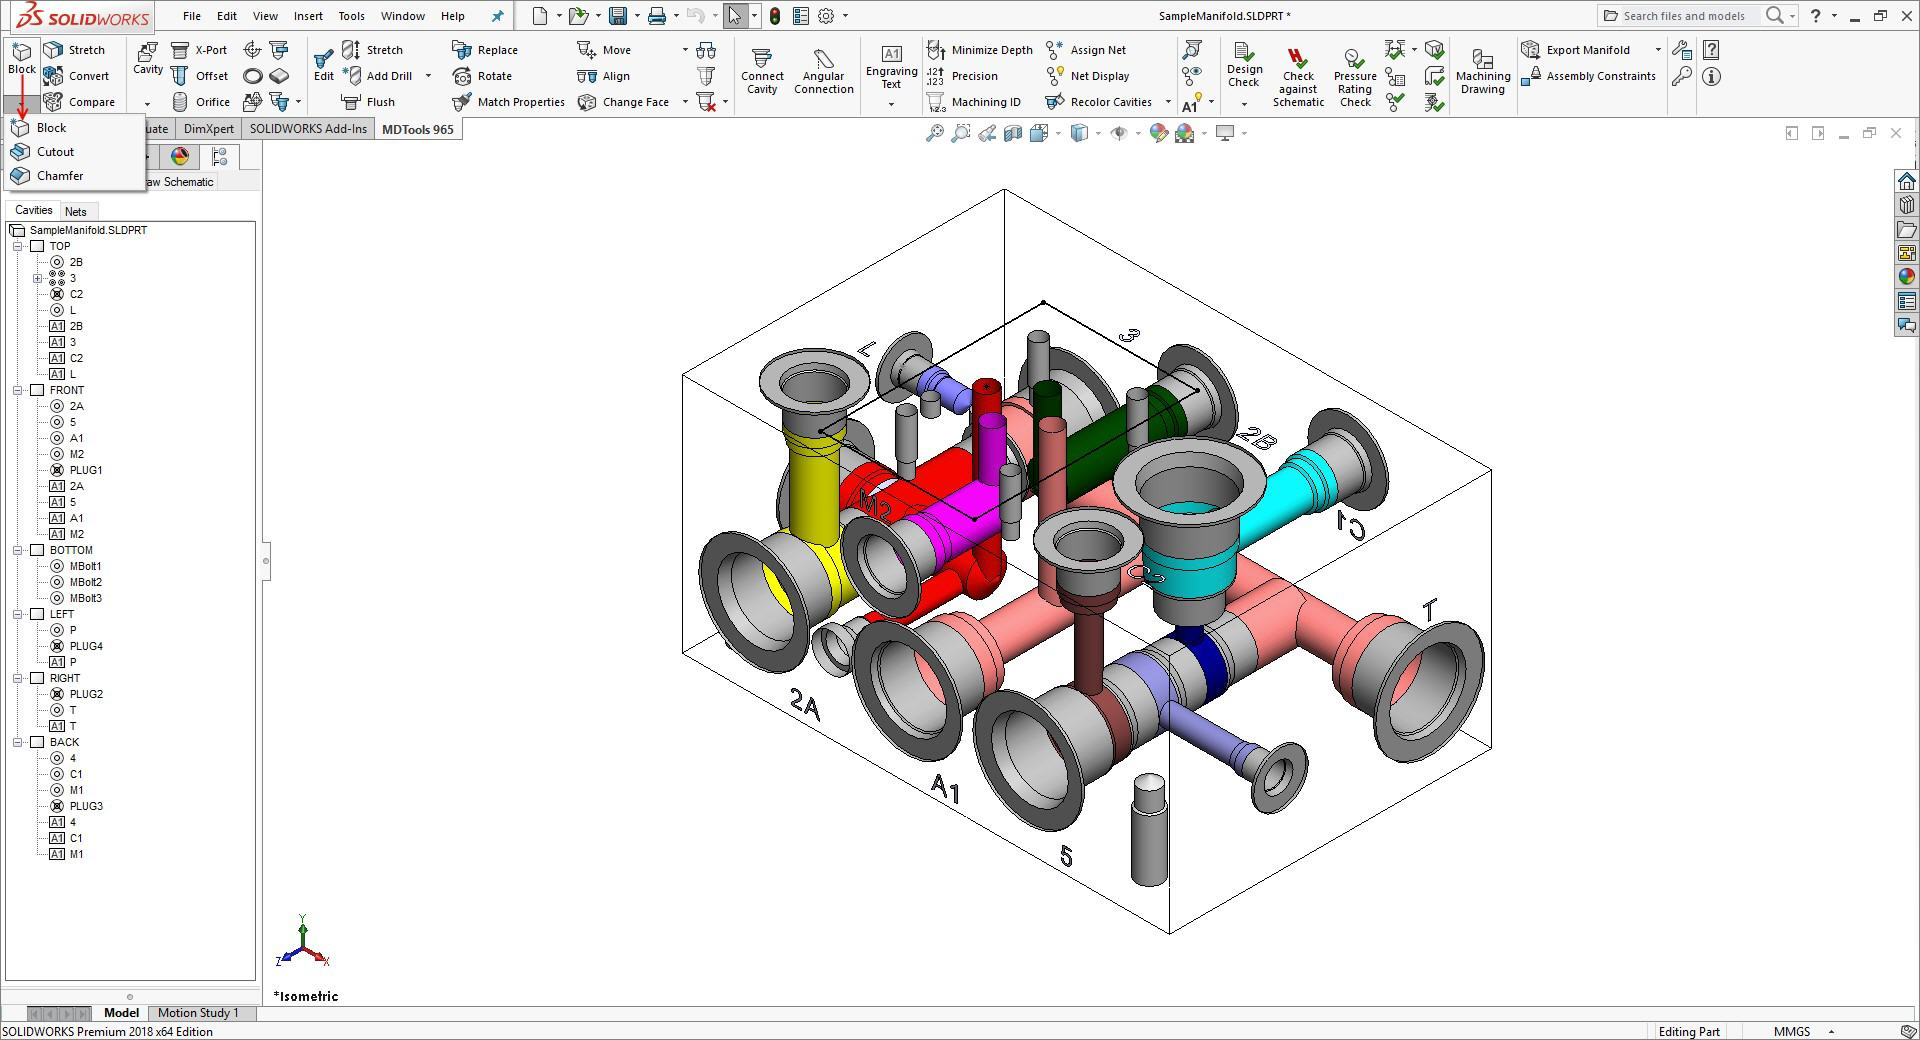Launch the Pressure Rating Check
Image resolution: width=1920 pixels, height=1040 pixels.
click(x=1355, y=76)
